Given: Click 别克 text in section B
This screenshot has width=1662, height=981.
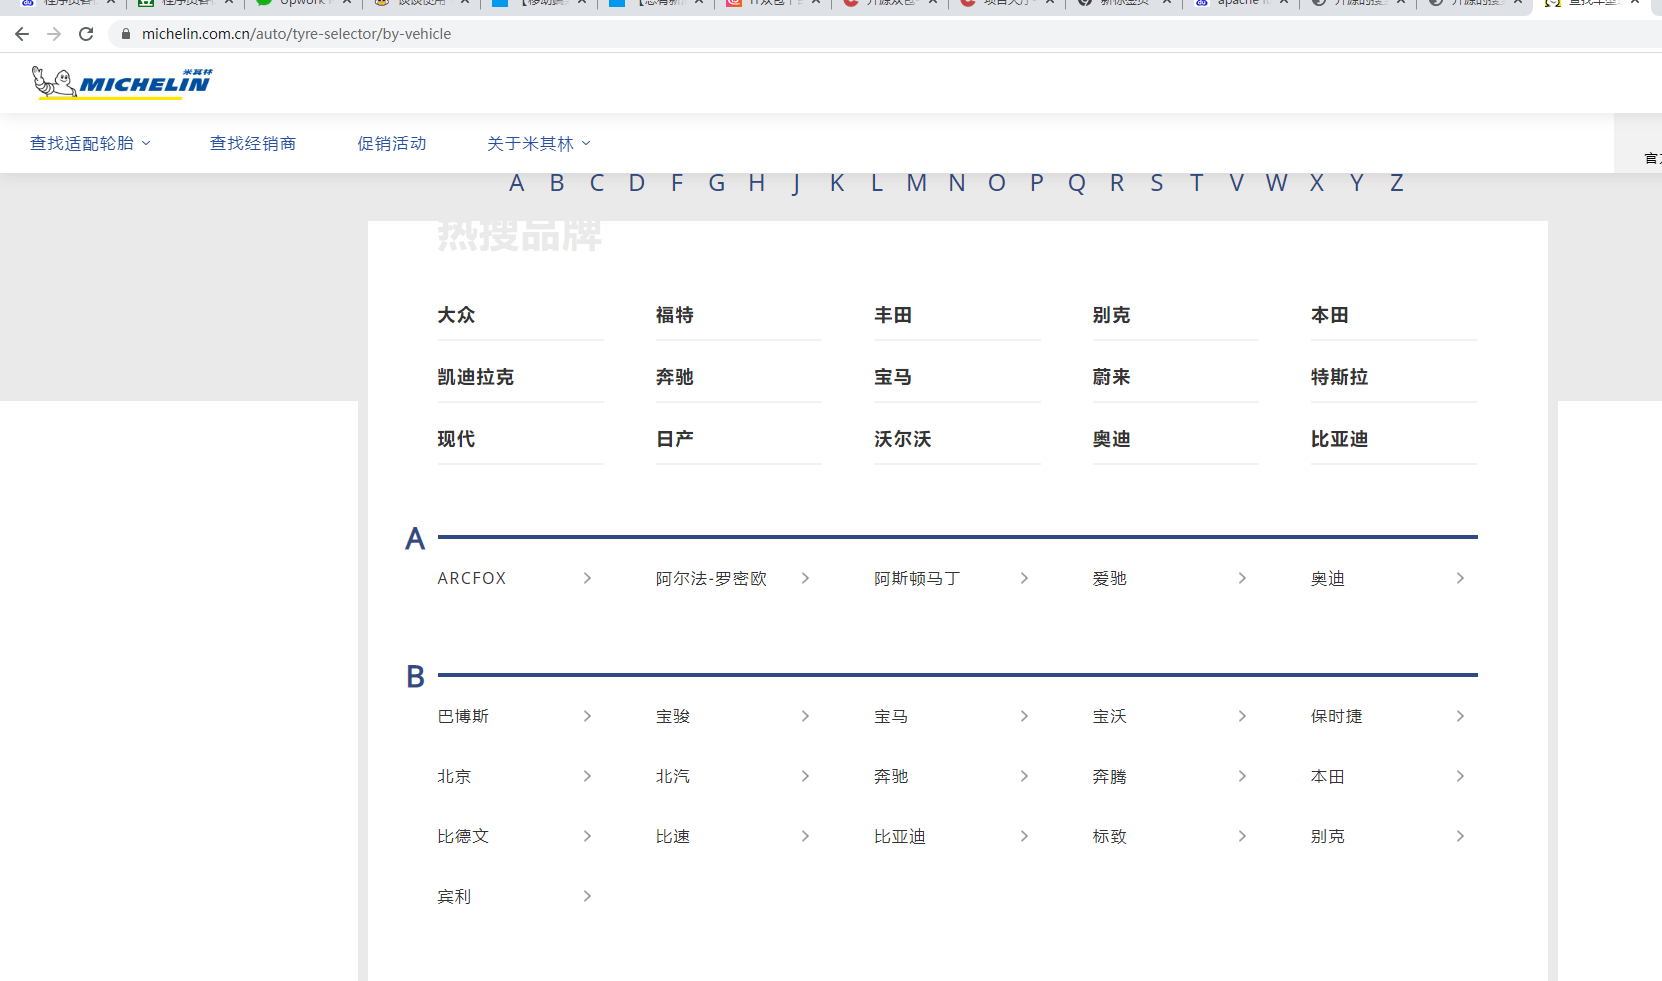Looking at the screenshot, I should 1328,836.
